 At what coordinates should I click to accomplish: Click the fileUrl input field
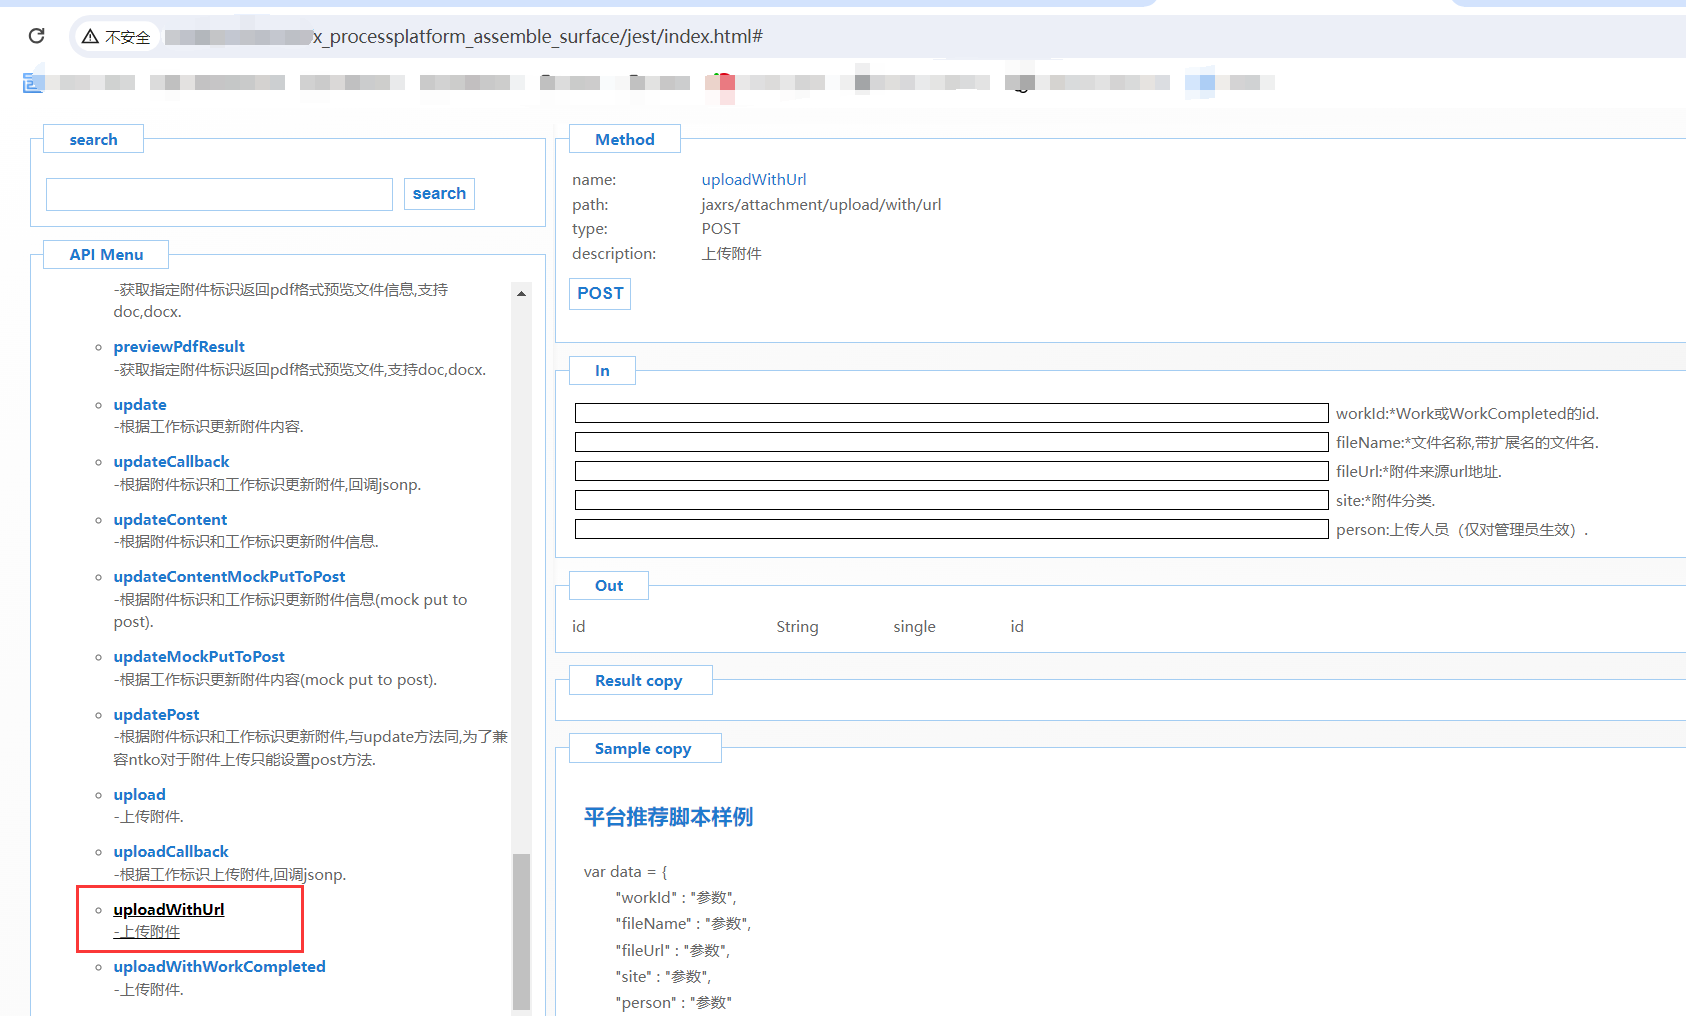tap(951, 471)
